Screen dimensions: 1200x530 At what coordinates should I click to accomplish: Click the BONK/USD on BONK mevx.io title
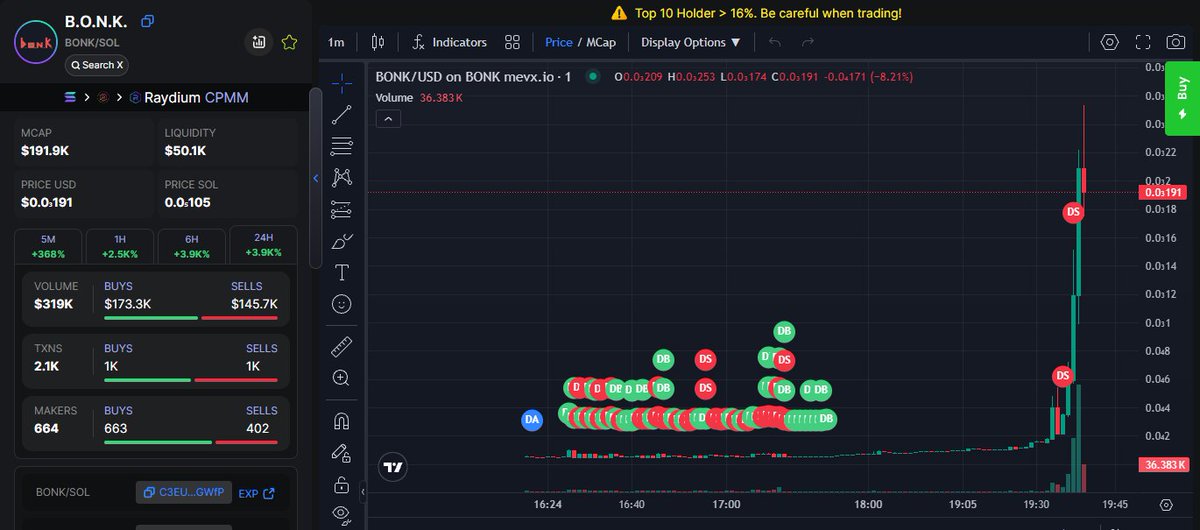473,76
